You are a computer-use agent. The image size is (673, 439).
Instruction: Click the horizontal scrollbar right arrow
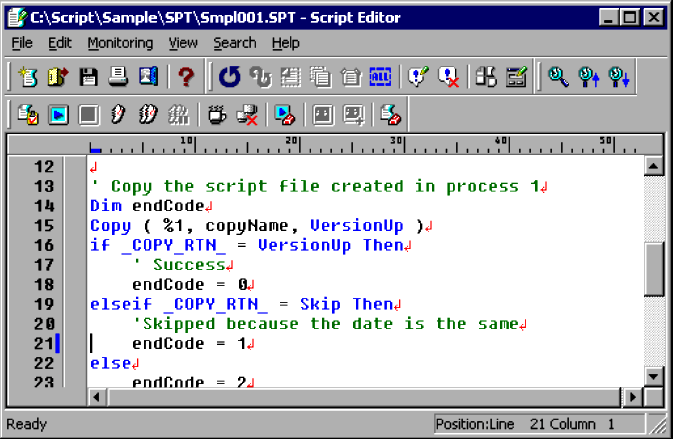[x=632, y=397]
